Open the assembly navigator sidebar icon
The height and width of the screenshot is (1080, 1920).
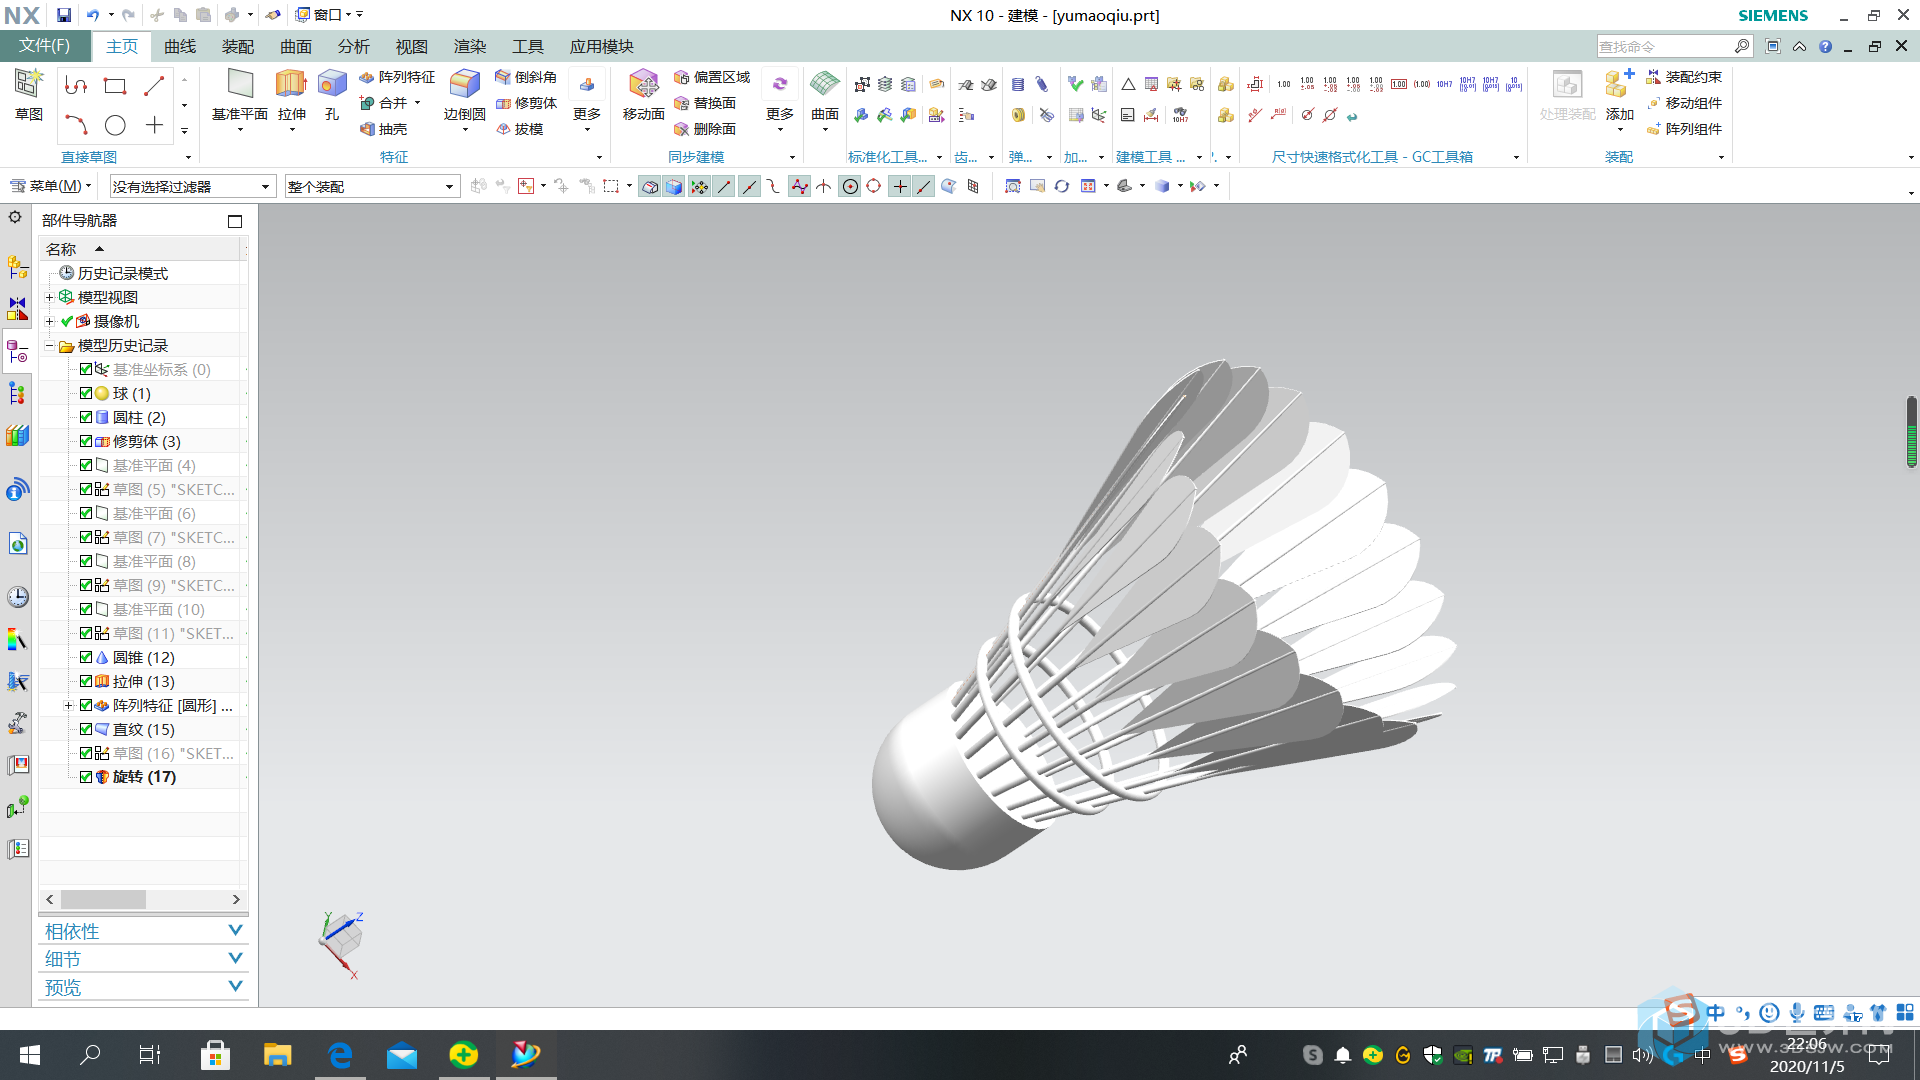pos(17,267)
